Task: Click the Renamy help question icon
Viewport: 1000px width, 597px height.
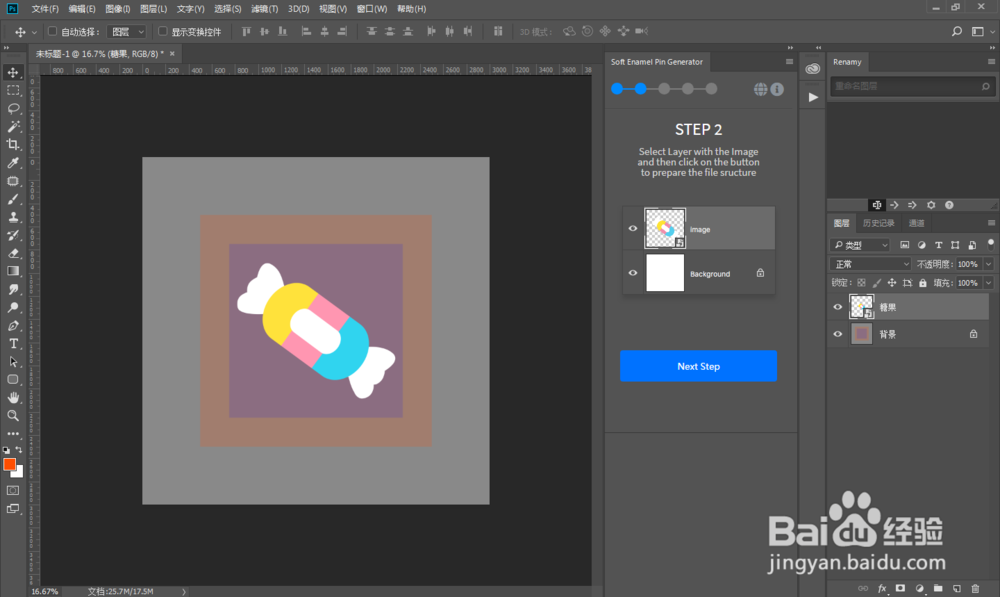Action: point(949,205)
